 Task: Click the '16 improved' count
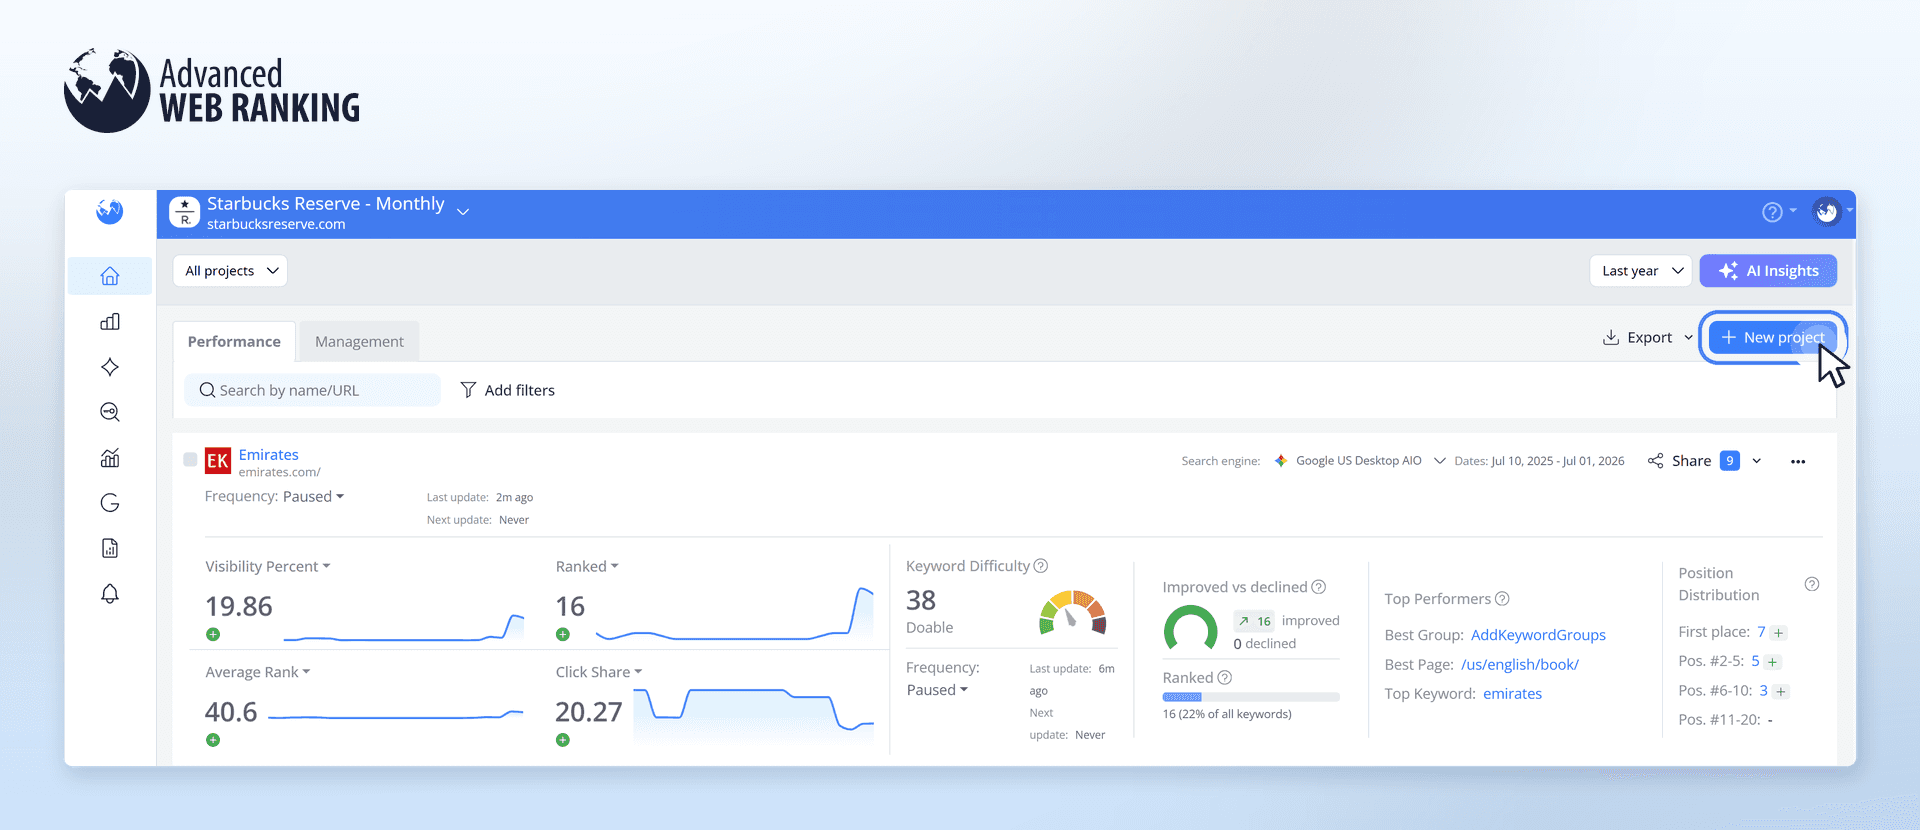point(1287,621)
